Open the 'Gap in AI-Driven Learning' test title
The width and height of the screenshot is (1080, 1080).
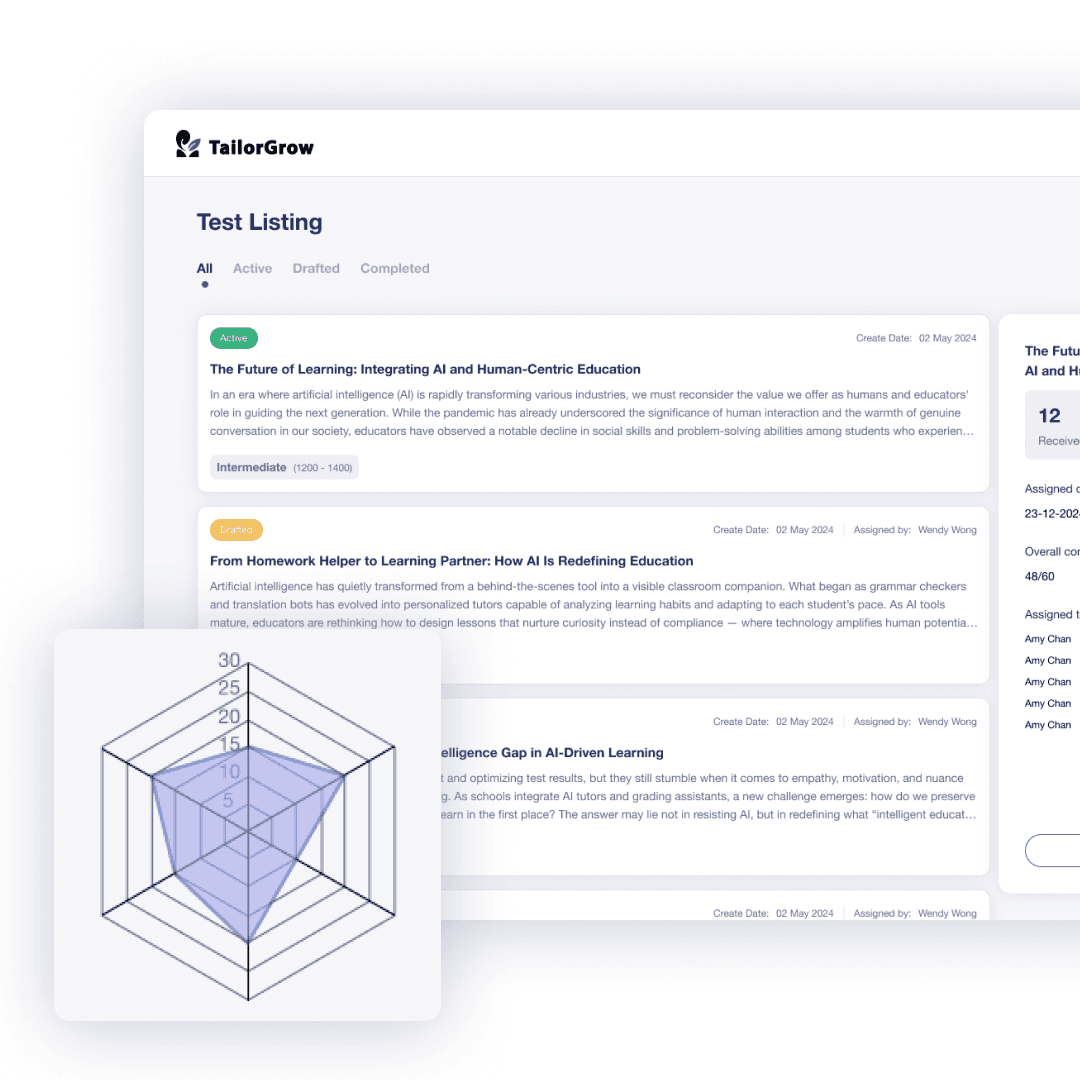tap(552, 753)
